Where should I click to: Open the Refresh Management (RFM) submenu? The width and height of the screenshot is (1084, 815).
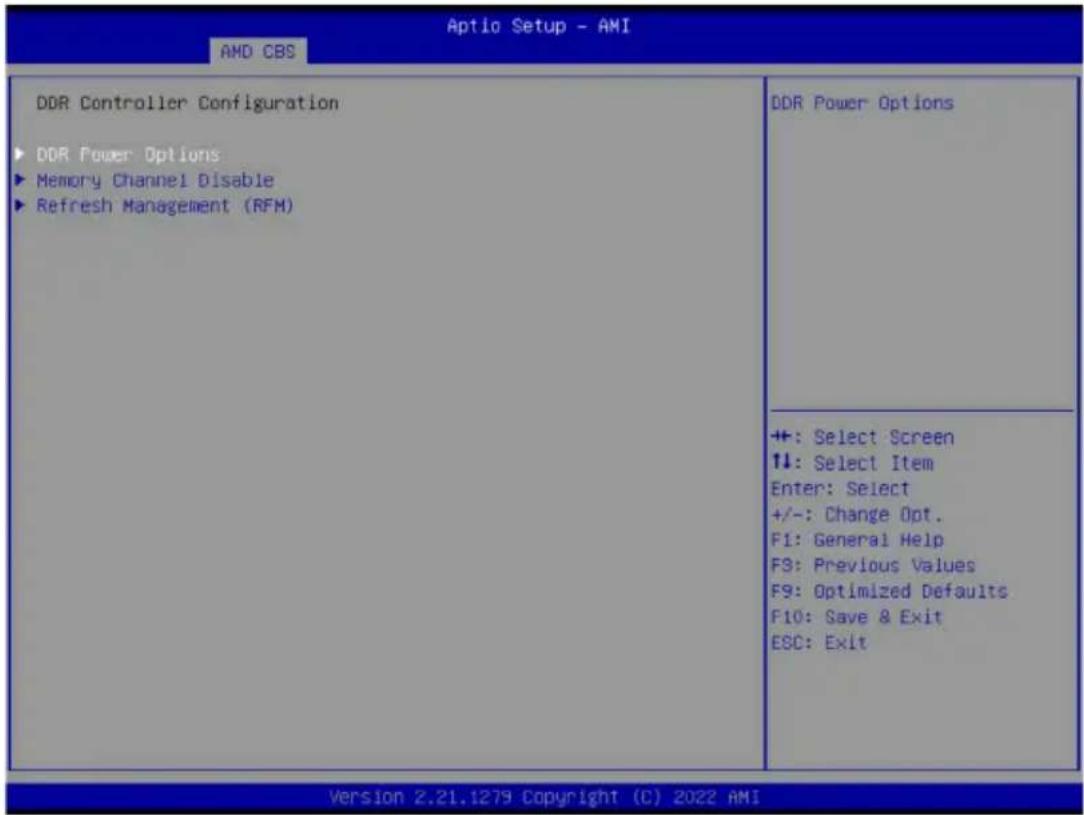[x=165, y=206]
